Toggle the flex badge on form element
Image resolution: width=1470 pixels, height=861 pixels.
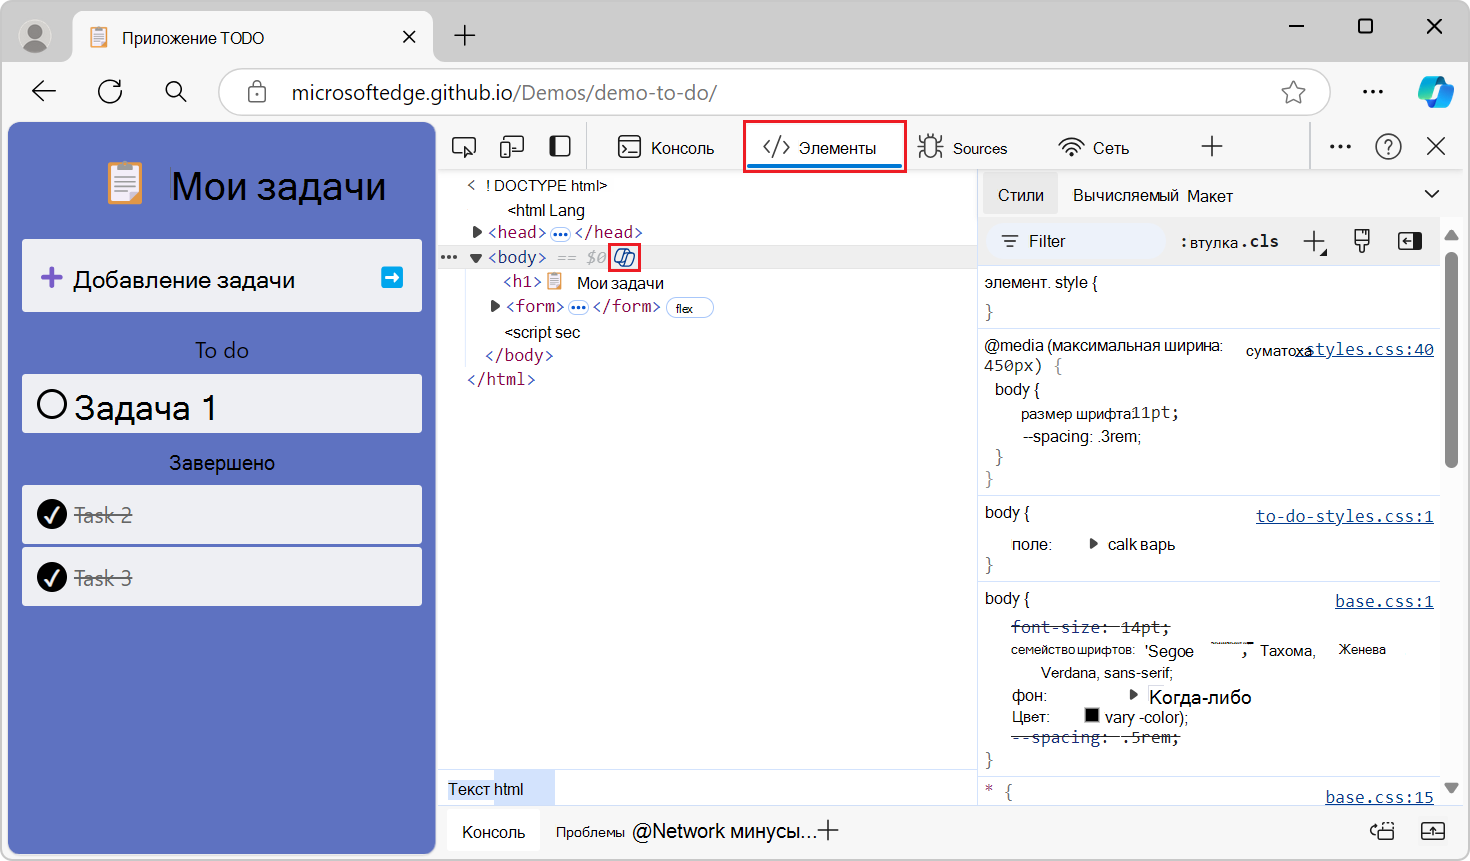coord(689,308)
